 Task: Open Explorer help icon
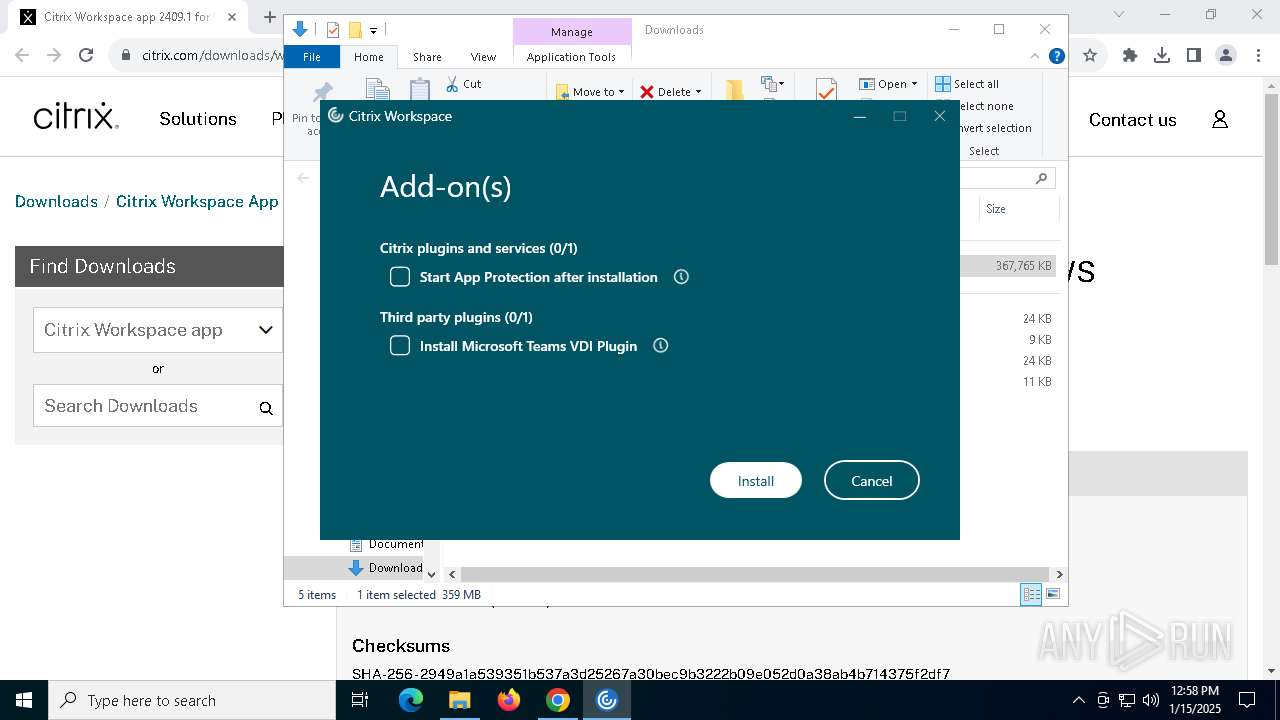pyautogui.click(x=1056, y=56)
